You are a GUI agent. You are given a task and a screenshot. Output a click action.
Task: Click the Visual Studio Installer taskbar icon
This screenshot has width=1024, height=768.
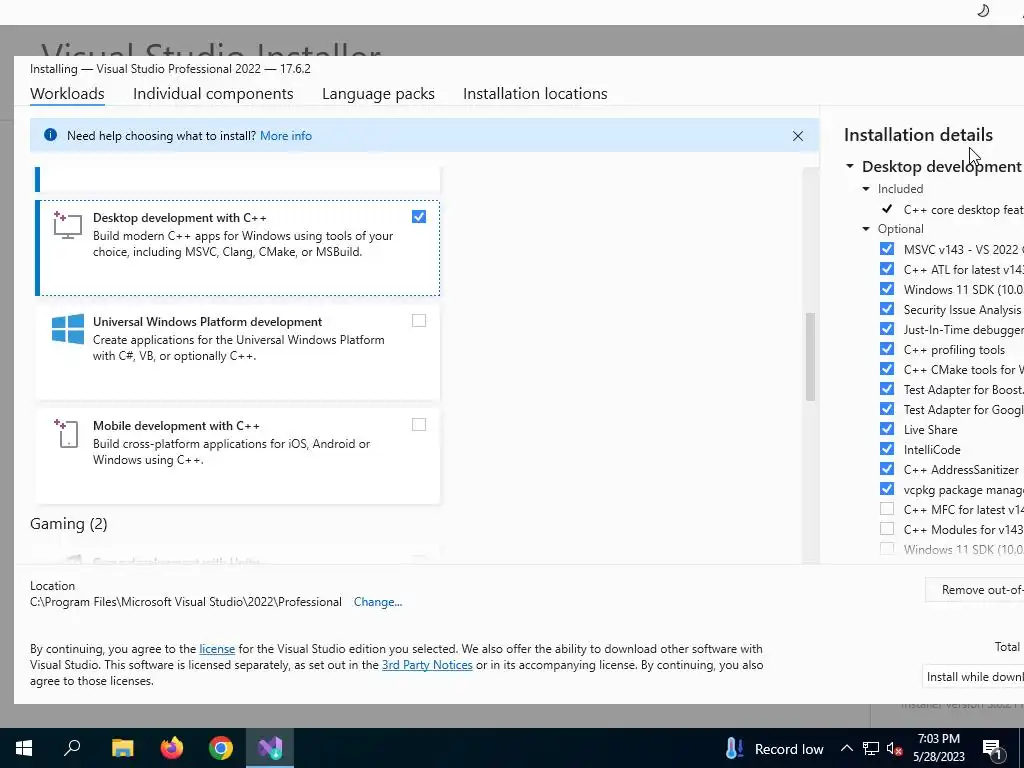[270, 748]
